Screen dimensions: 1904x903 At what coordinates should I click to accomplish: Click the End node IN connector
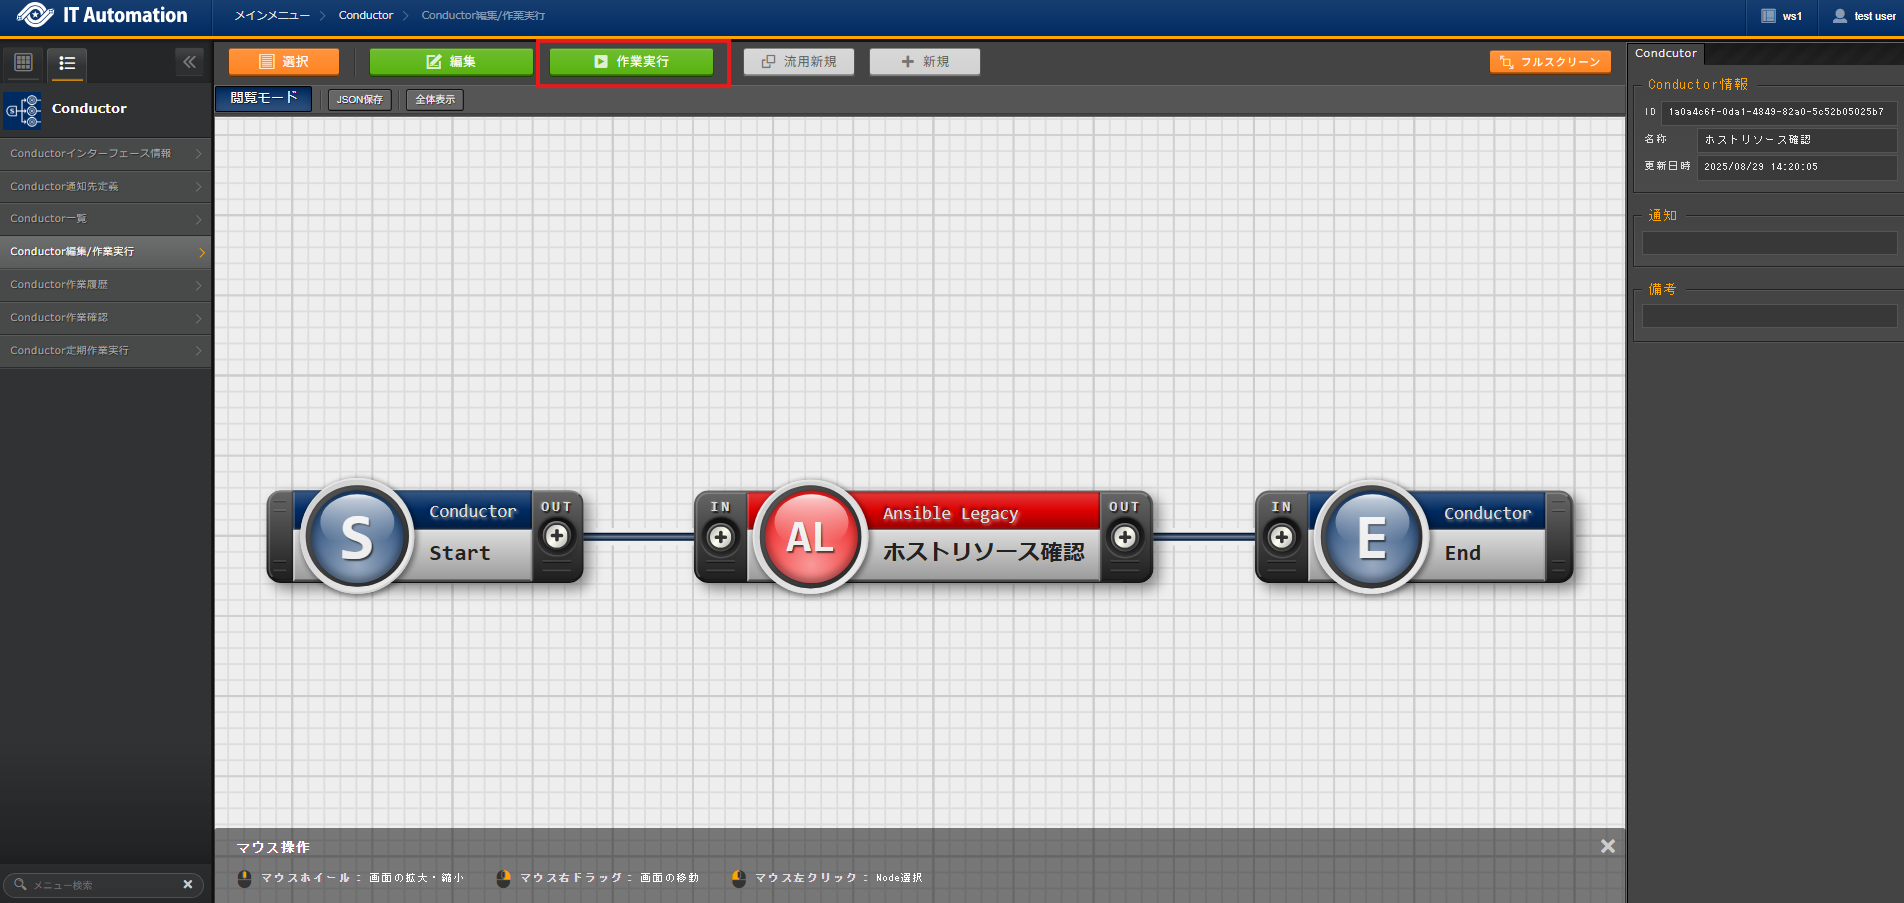coord(1281,537)
